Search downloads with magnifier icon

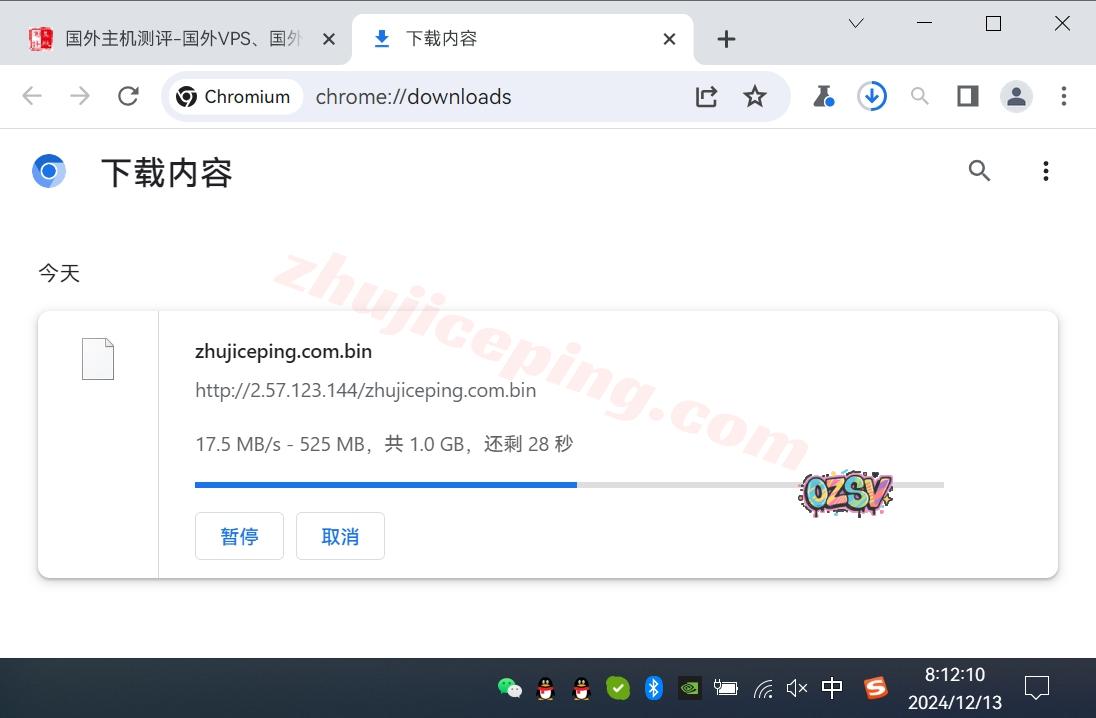979,171
